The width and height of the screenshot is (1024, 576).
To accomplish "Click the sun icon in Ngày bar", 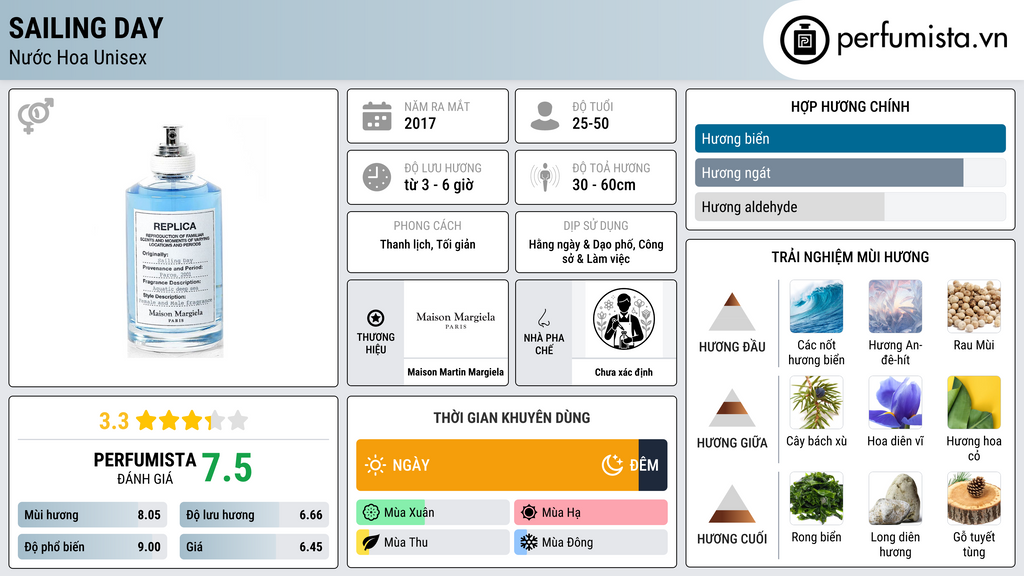I will pyautogui.click(x=375, y=465).
